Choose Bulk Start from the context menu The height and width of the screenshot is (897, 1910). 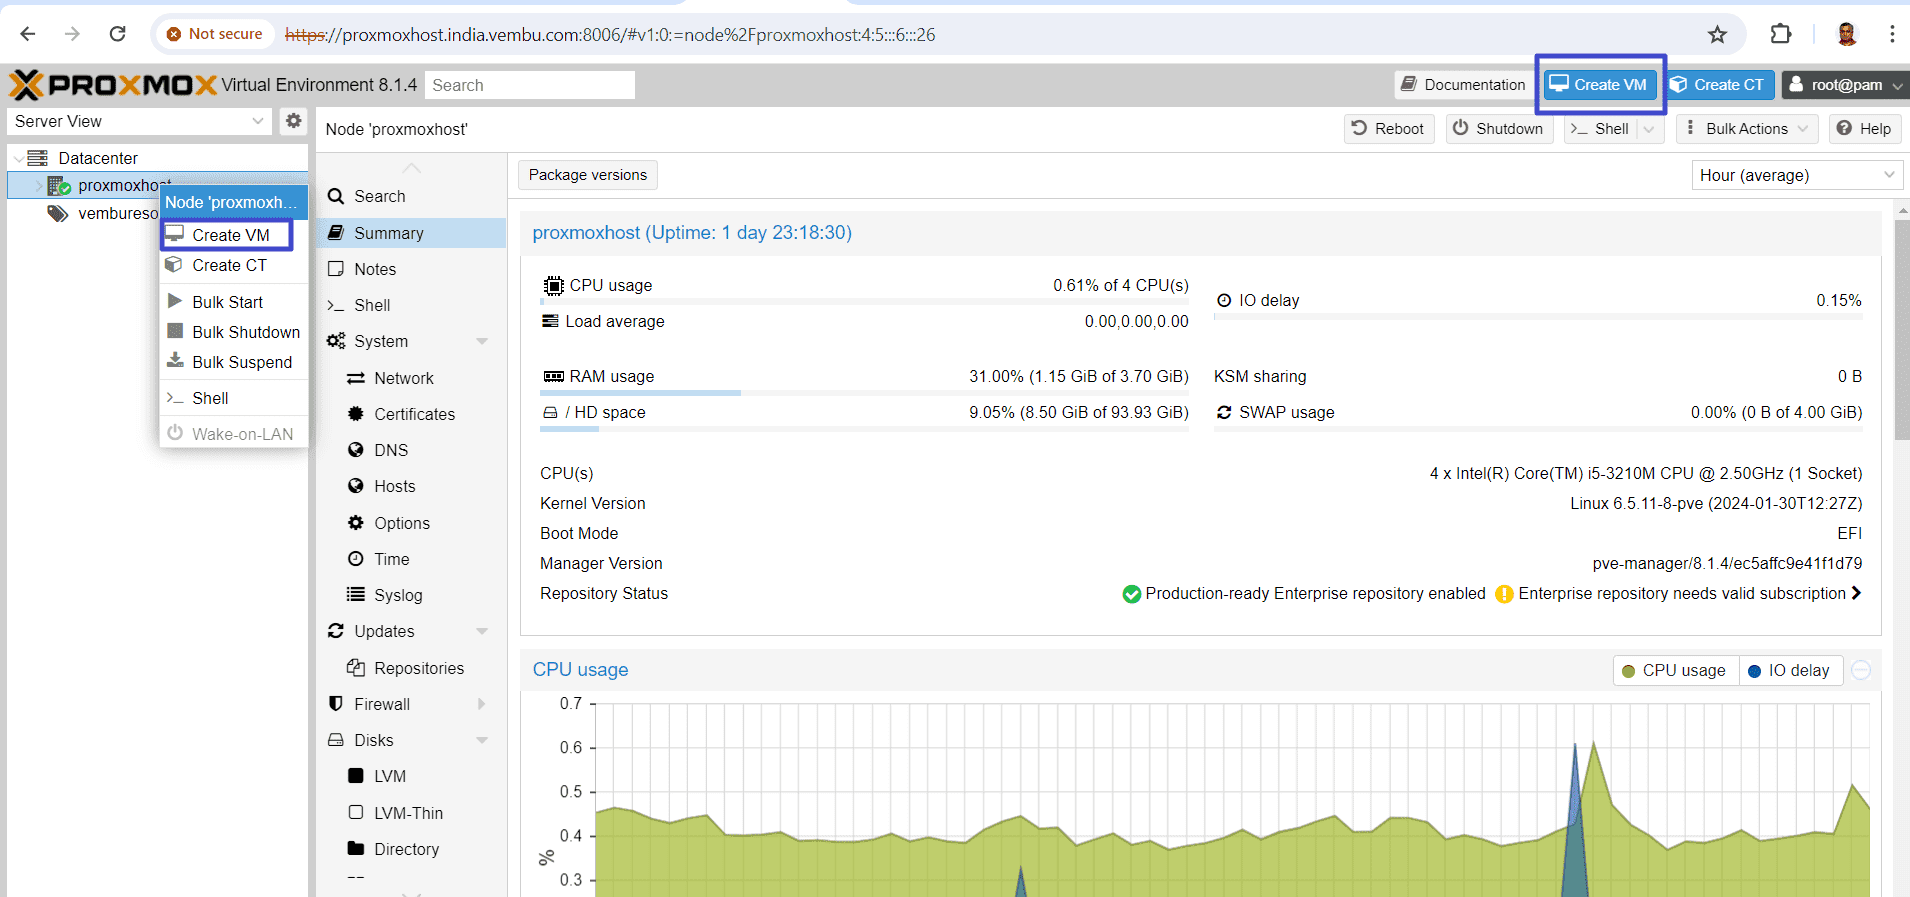[234, 302]
